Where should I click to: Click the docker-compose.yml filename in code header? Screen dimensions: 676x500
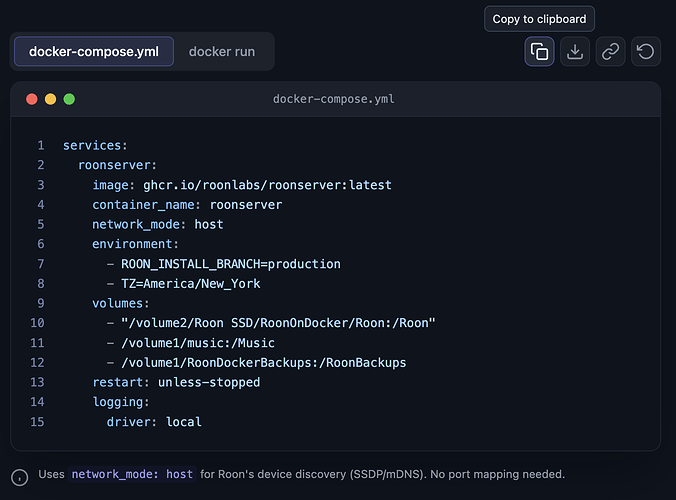[x=334, y=99]
